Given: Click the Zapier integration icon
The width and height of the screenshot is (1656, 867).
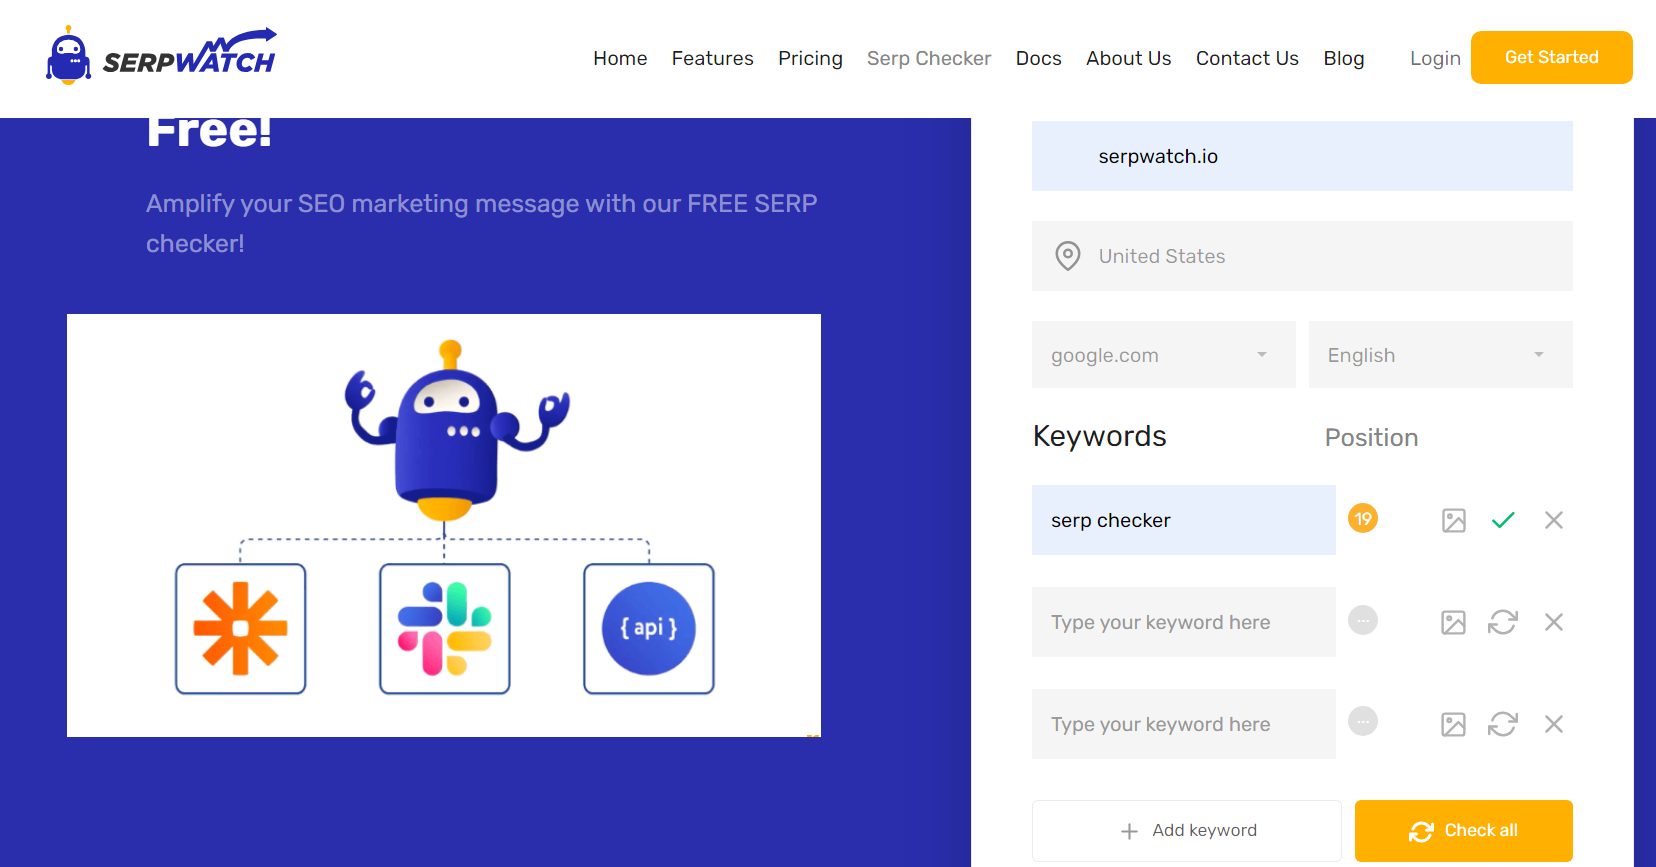Looking at the screenshot, I should pyautogui.click(x=241, y=629).
